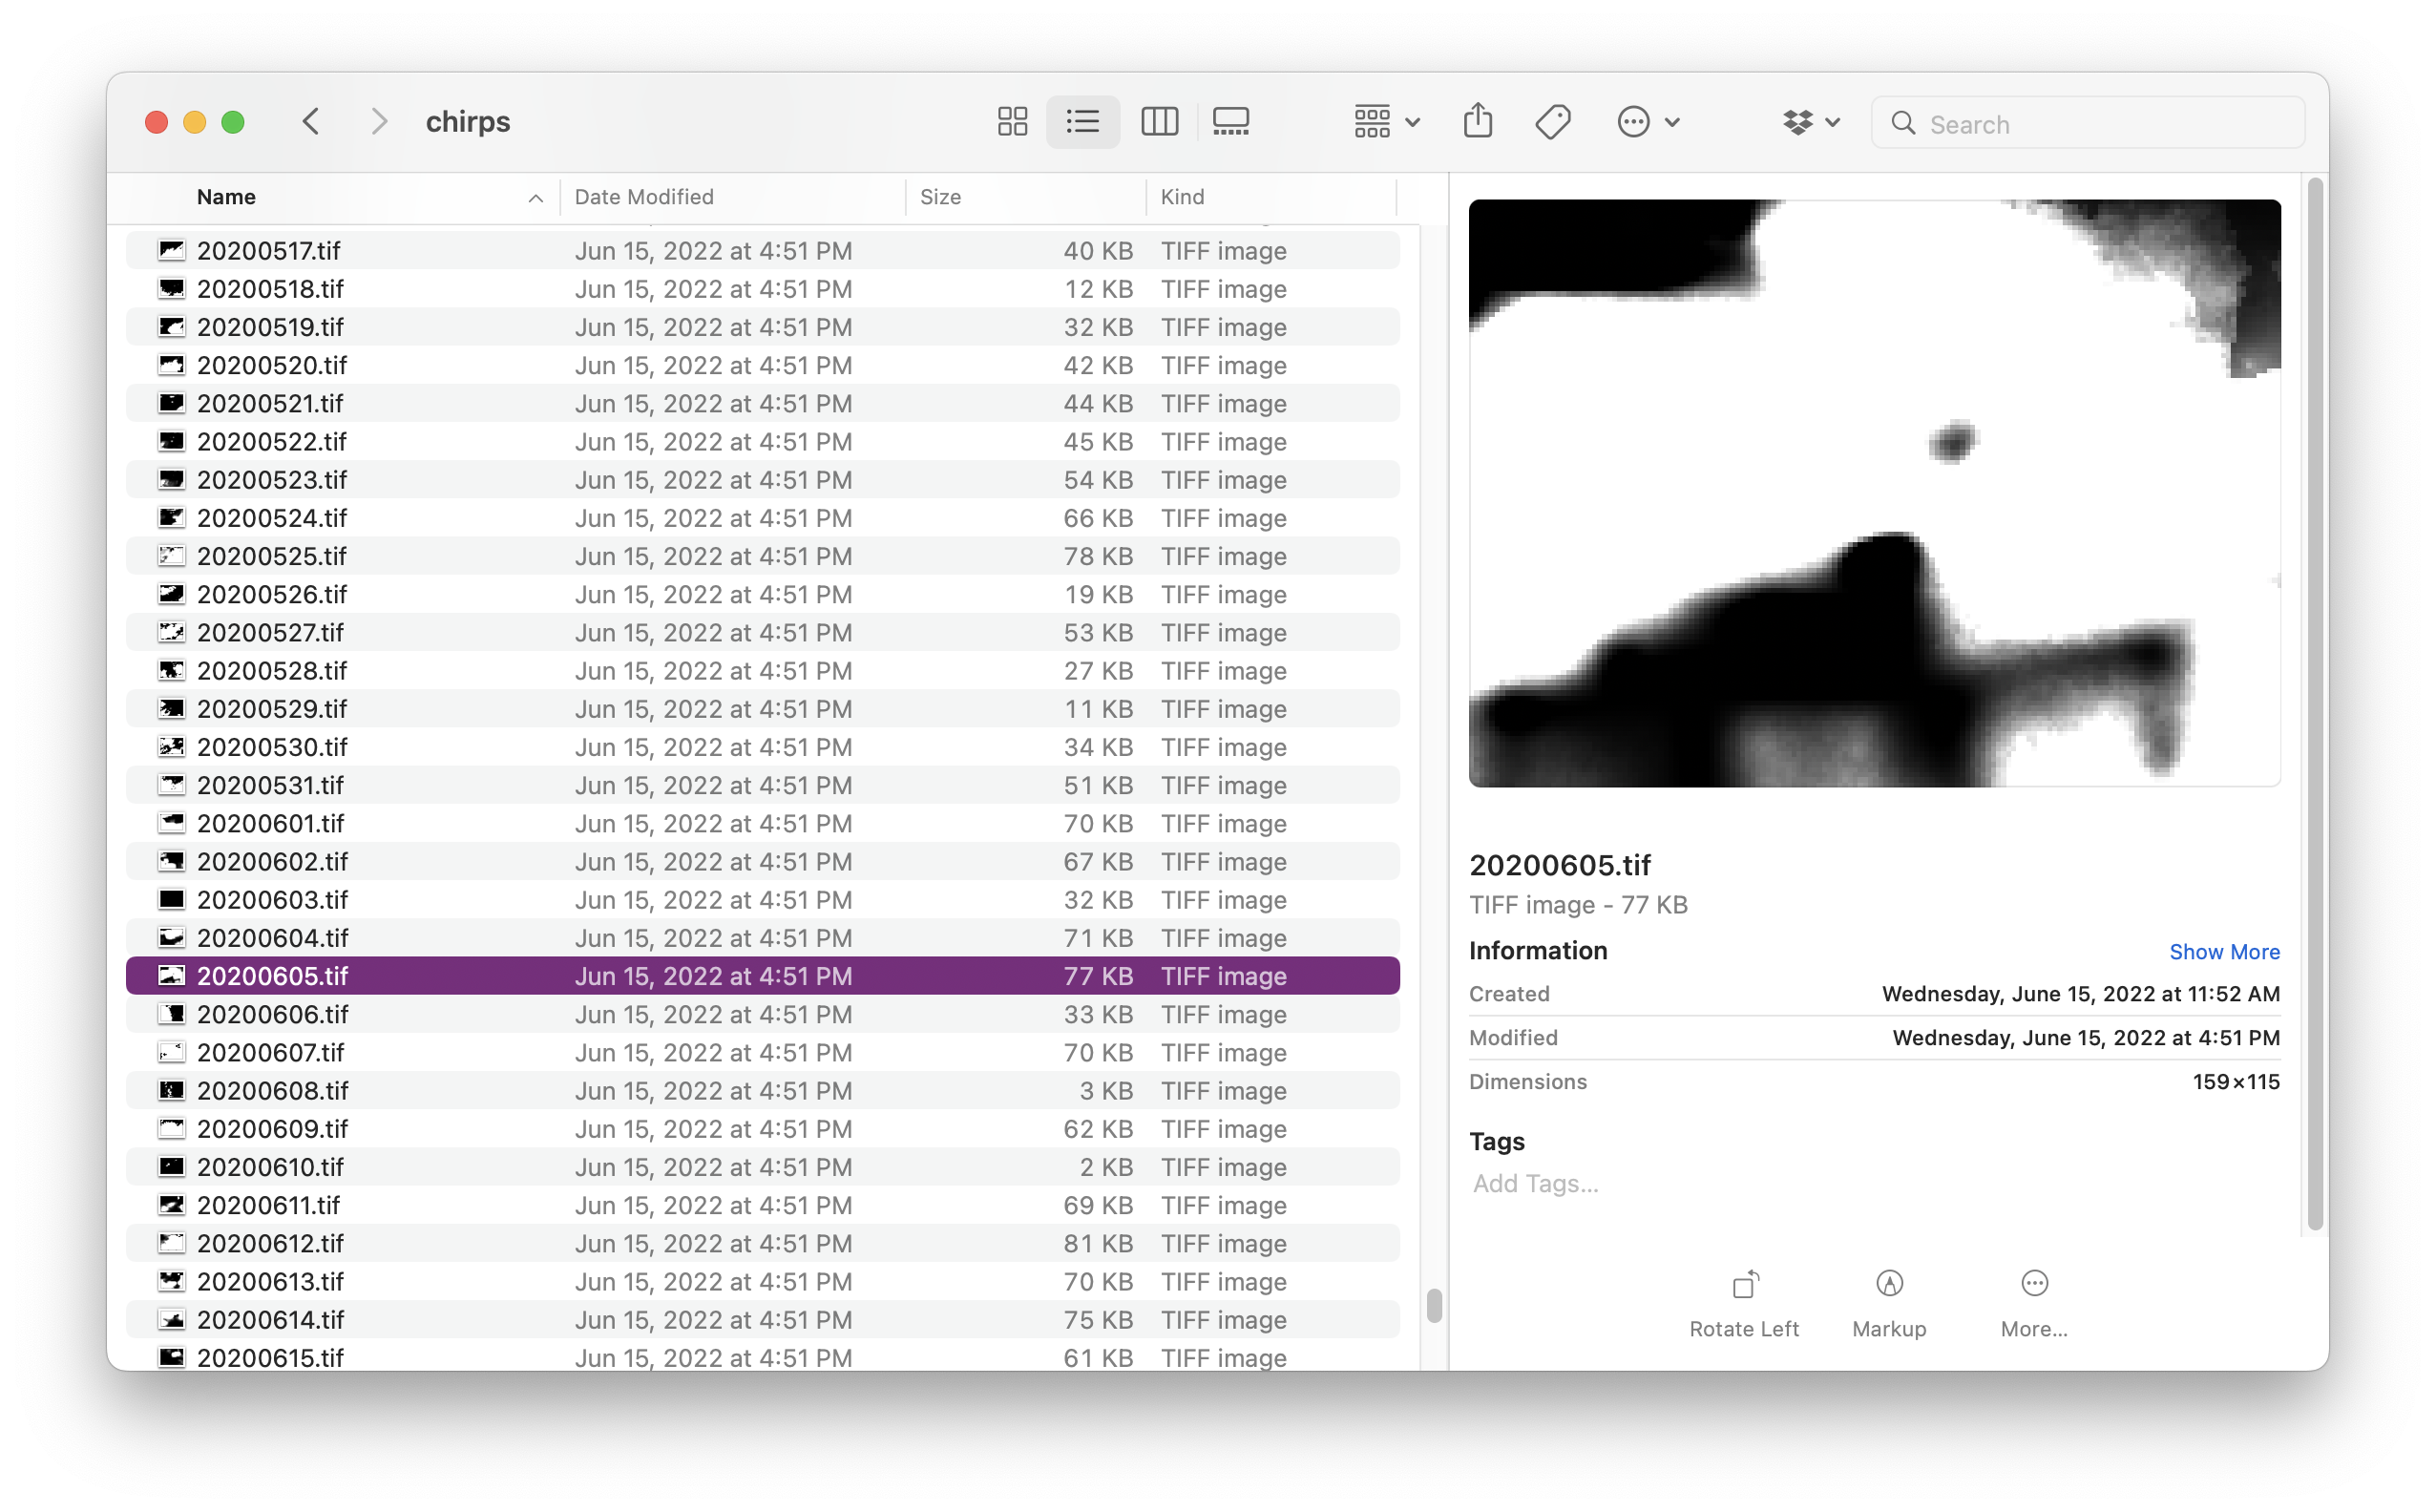
Task: Click Show More in Information section
Action: click(2223, 952)
